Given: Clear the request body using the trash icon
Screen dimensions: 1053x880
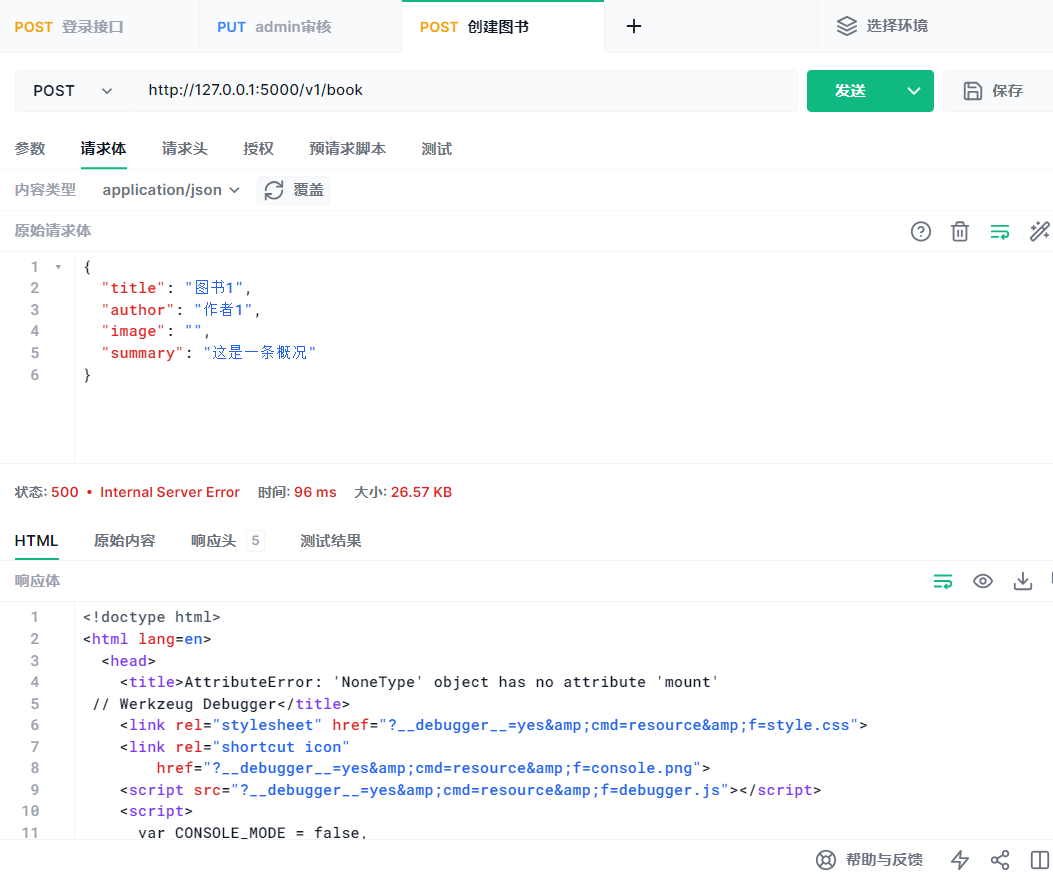Looking at the screenshot, I should pos(960,231).
